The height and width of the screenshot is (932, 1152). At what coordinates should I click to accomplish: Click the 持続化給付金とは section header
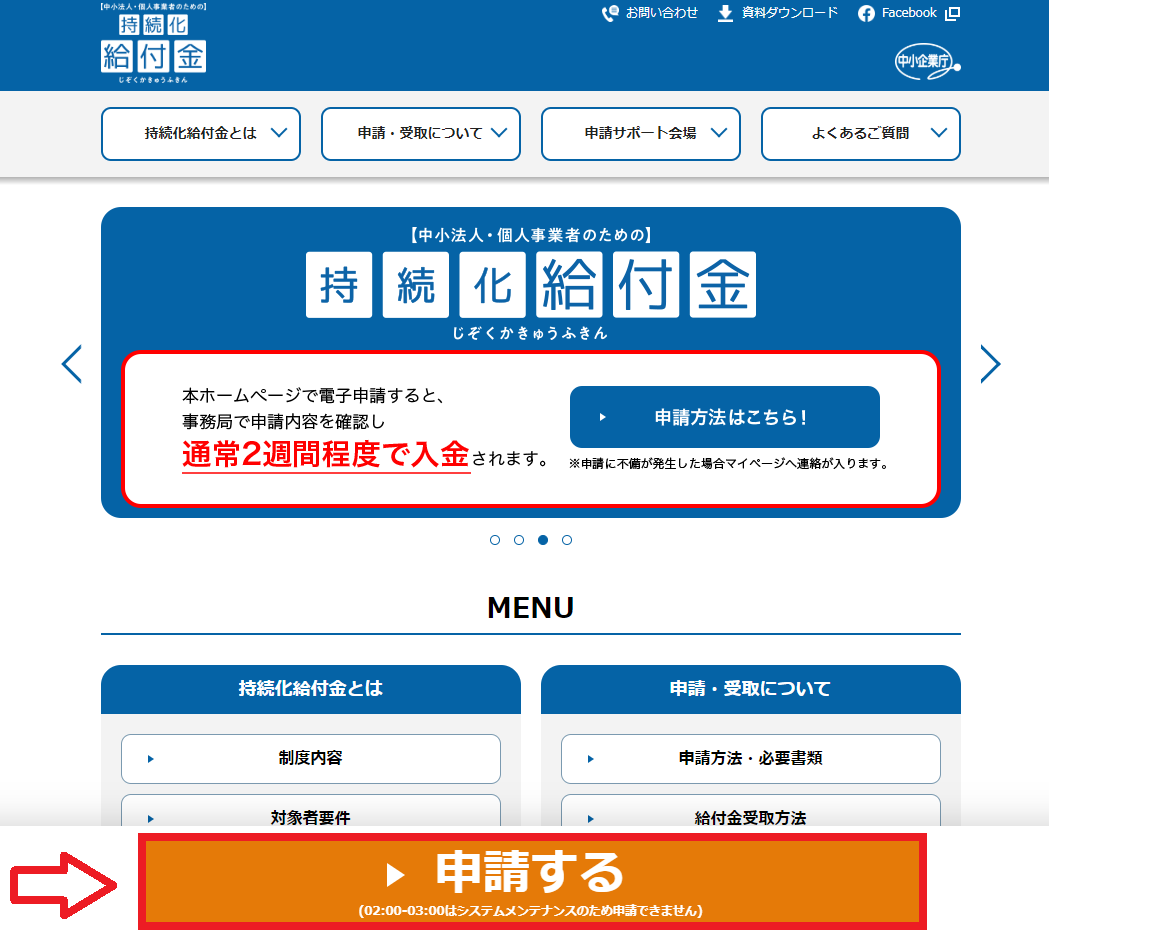[x=311, y=689]
